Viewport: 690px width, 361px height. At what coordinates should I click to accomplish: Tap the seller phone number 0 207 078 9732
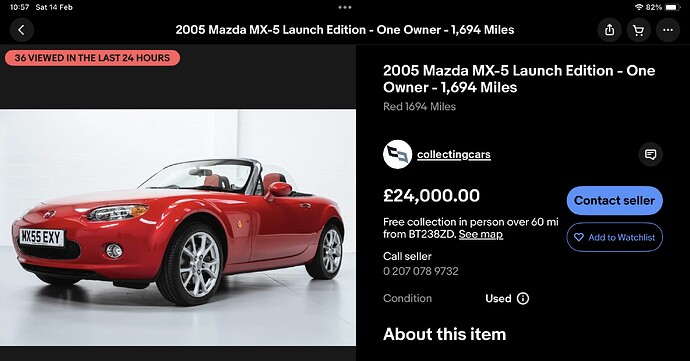(421, 271)
